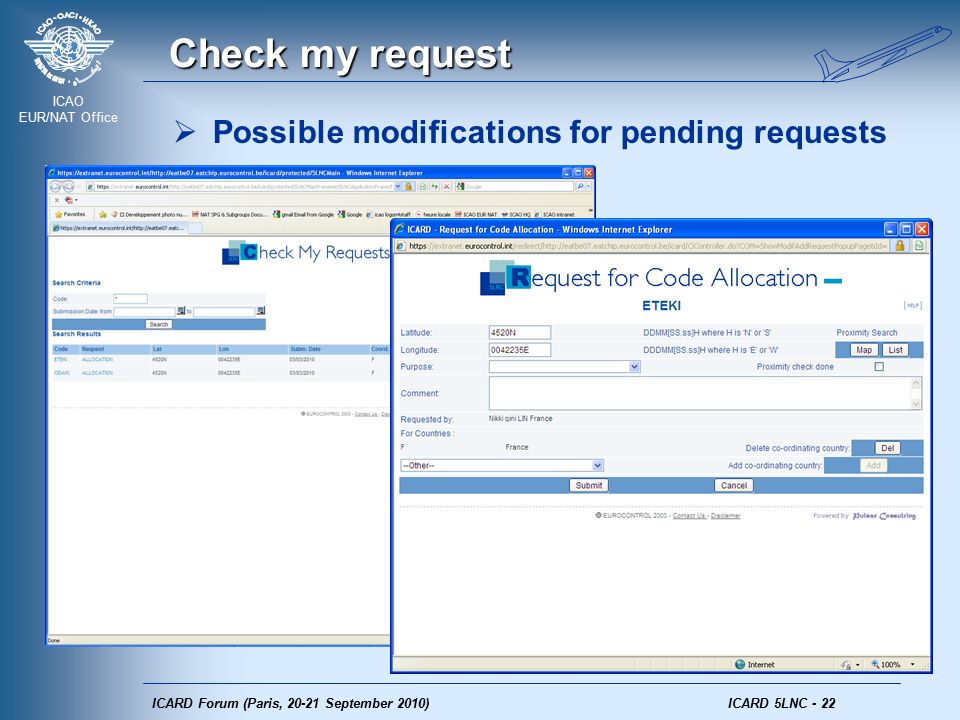This screenshot has width=960, height=720.
Task: Open the ICAO intranet bookmark
Action: click(555, 214)
